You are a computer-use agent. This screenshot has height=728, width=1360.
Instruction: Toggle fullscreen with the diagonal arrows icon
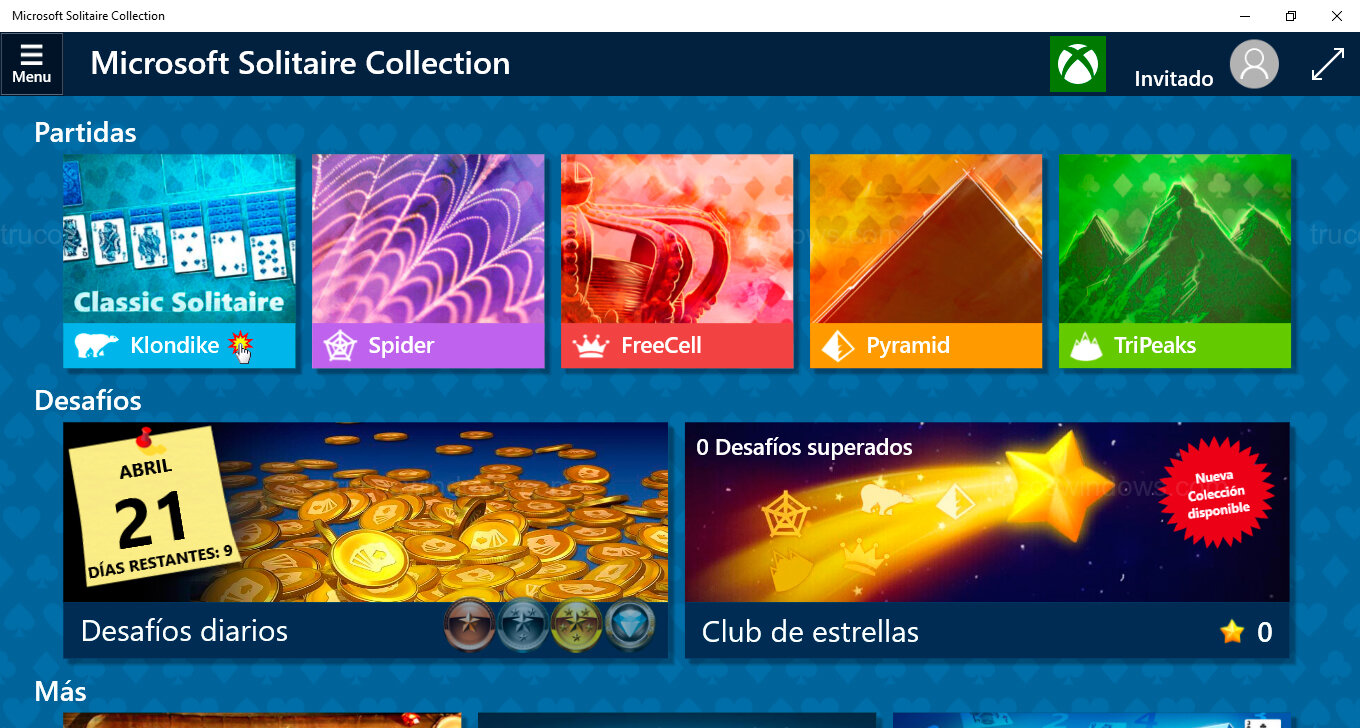point(1328,65)
